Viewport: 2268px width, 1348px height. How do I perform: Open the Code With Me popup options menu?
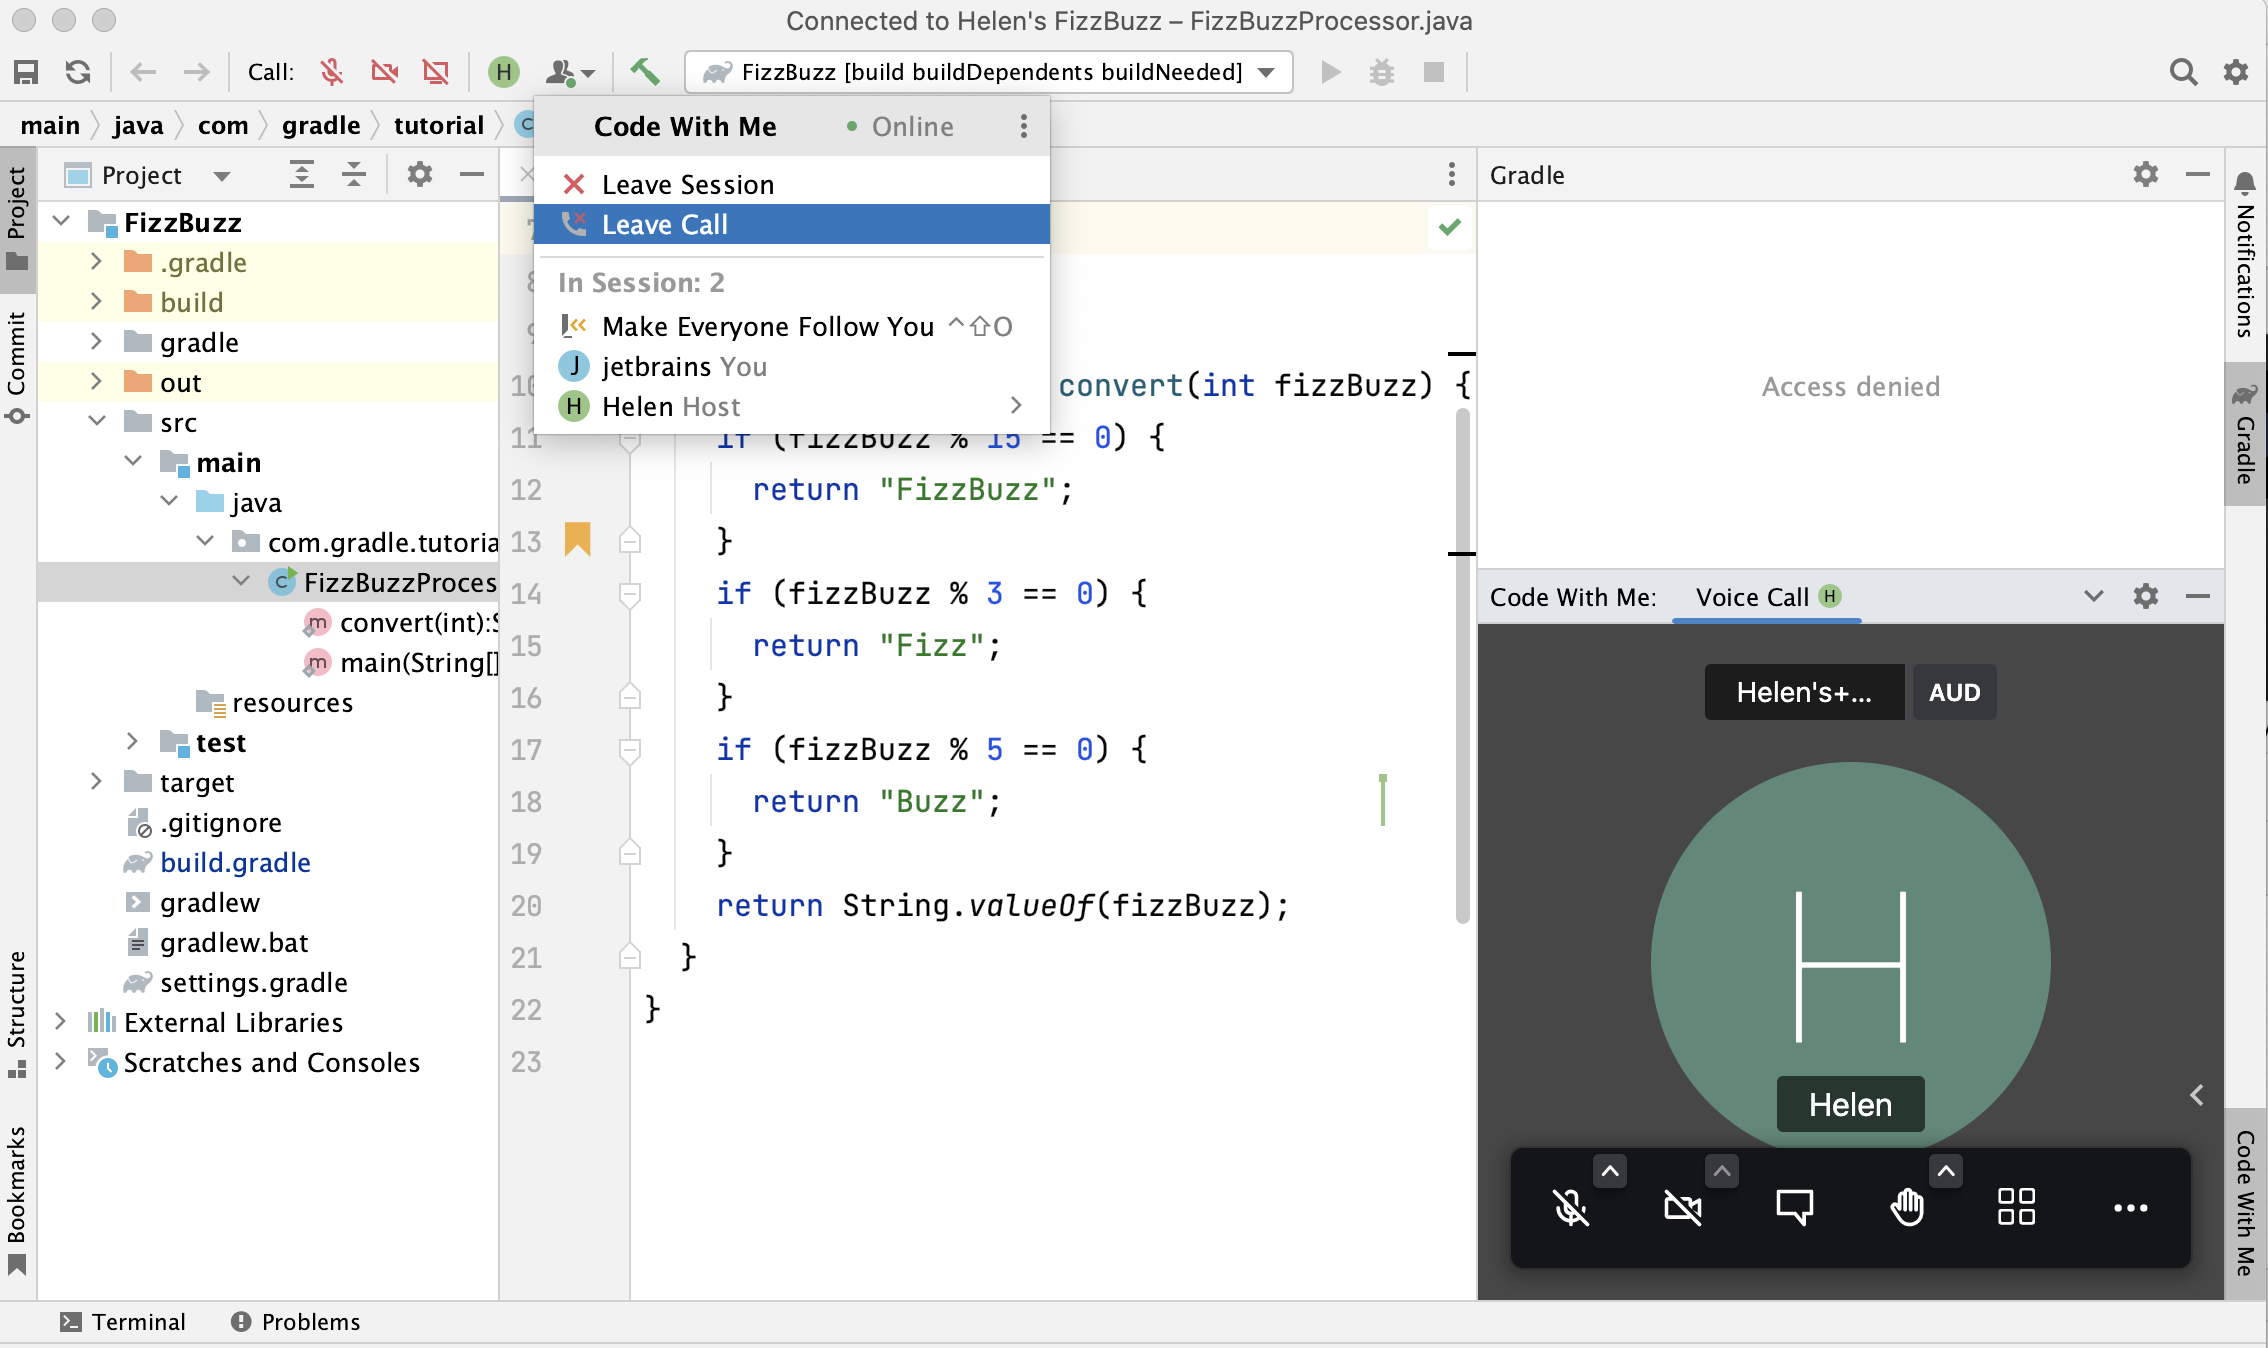pos(1023,126)
